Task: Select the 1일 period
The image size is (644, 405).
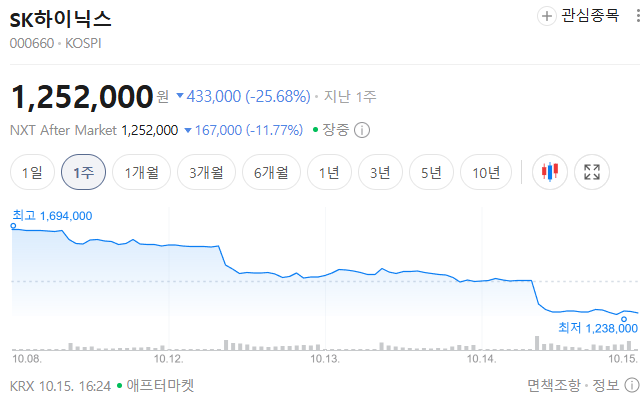Action: (32, 172)
